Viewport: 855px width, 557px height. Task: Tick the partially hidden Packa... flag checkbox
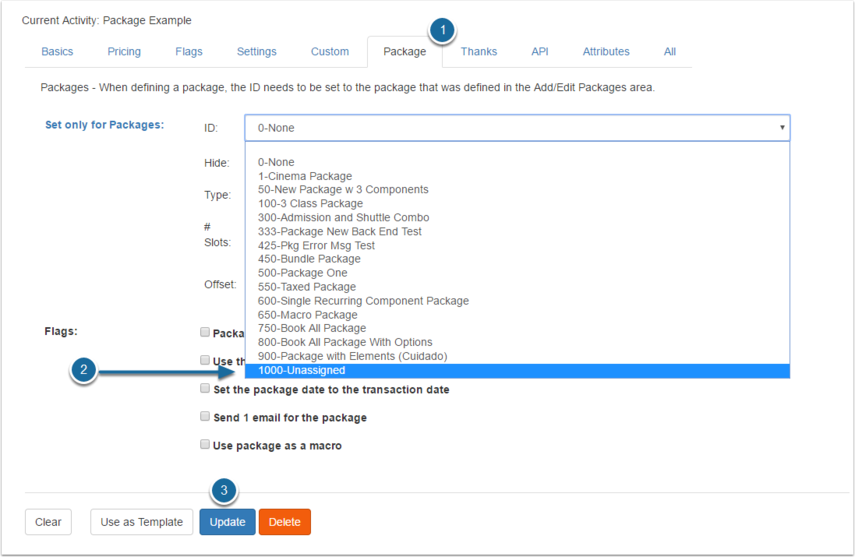coord(205,332)
